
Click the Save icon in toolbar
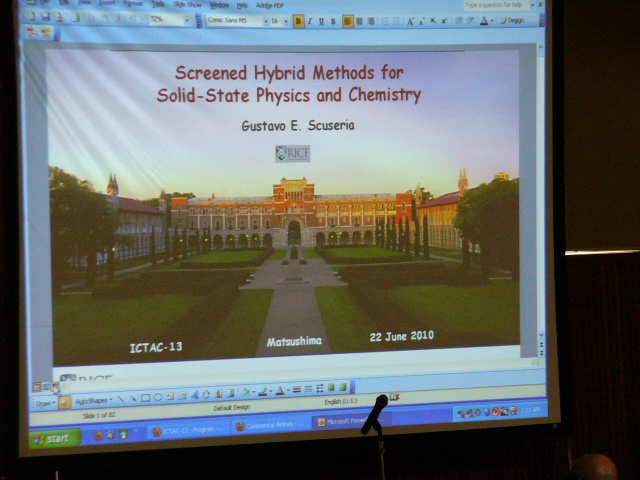pos(46,16)
